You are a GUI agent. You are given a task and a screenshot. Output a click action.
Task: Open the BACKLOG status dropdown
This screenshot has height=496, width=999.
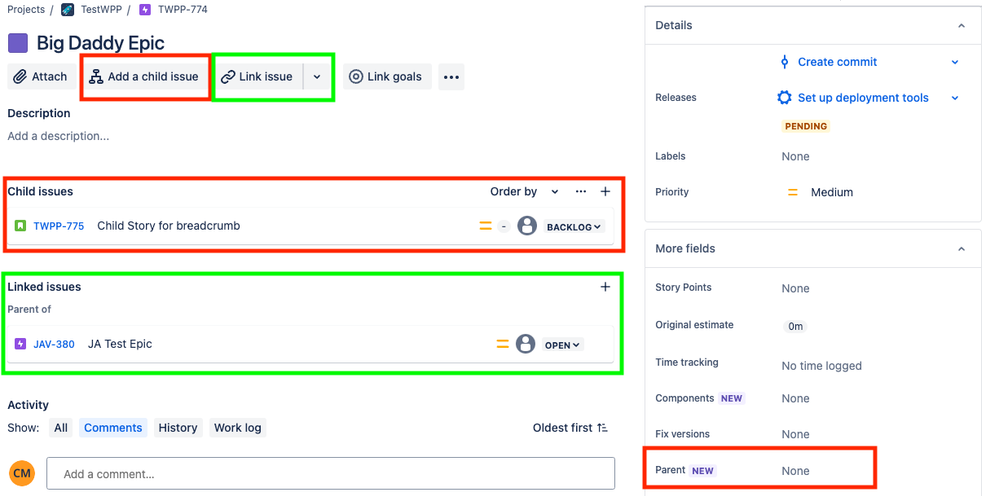573,227
